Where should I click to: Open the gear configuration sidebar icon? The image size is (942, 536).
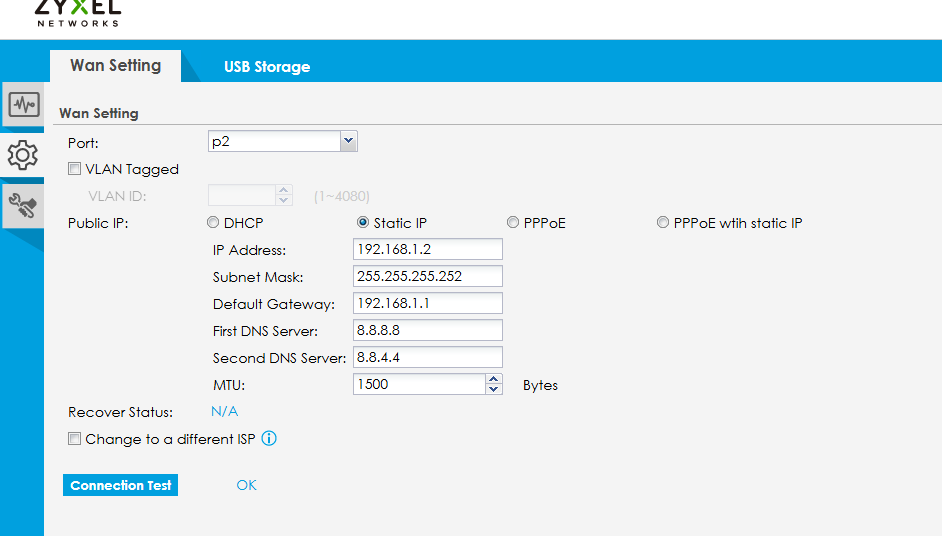click(x=23, y=155)
